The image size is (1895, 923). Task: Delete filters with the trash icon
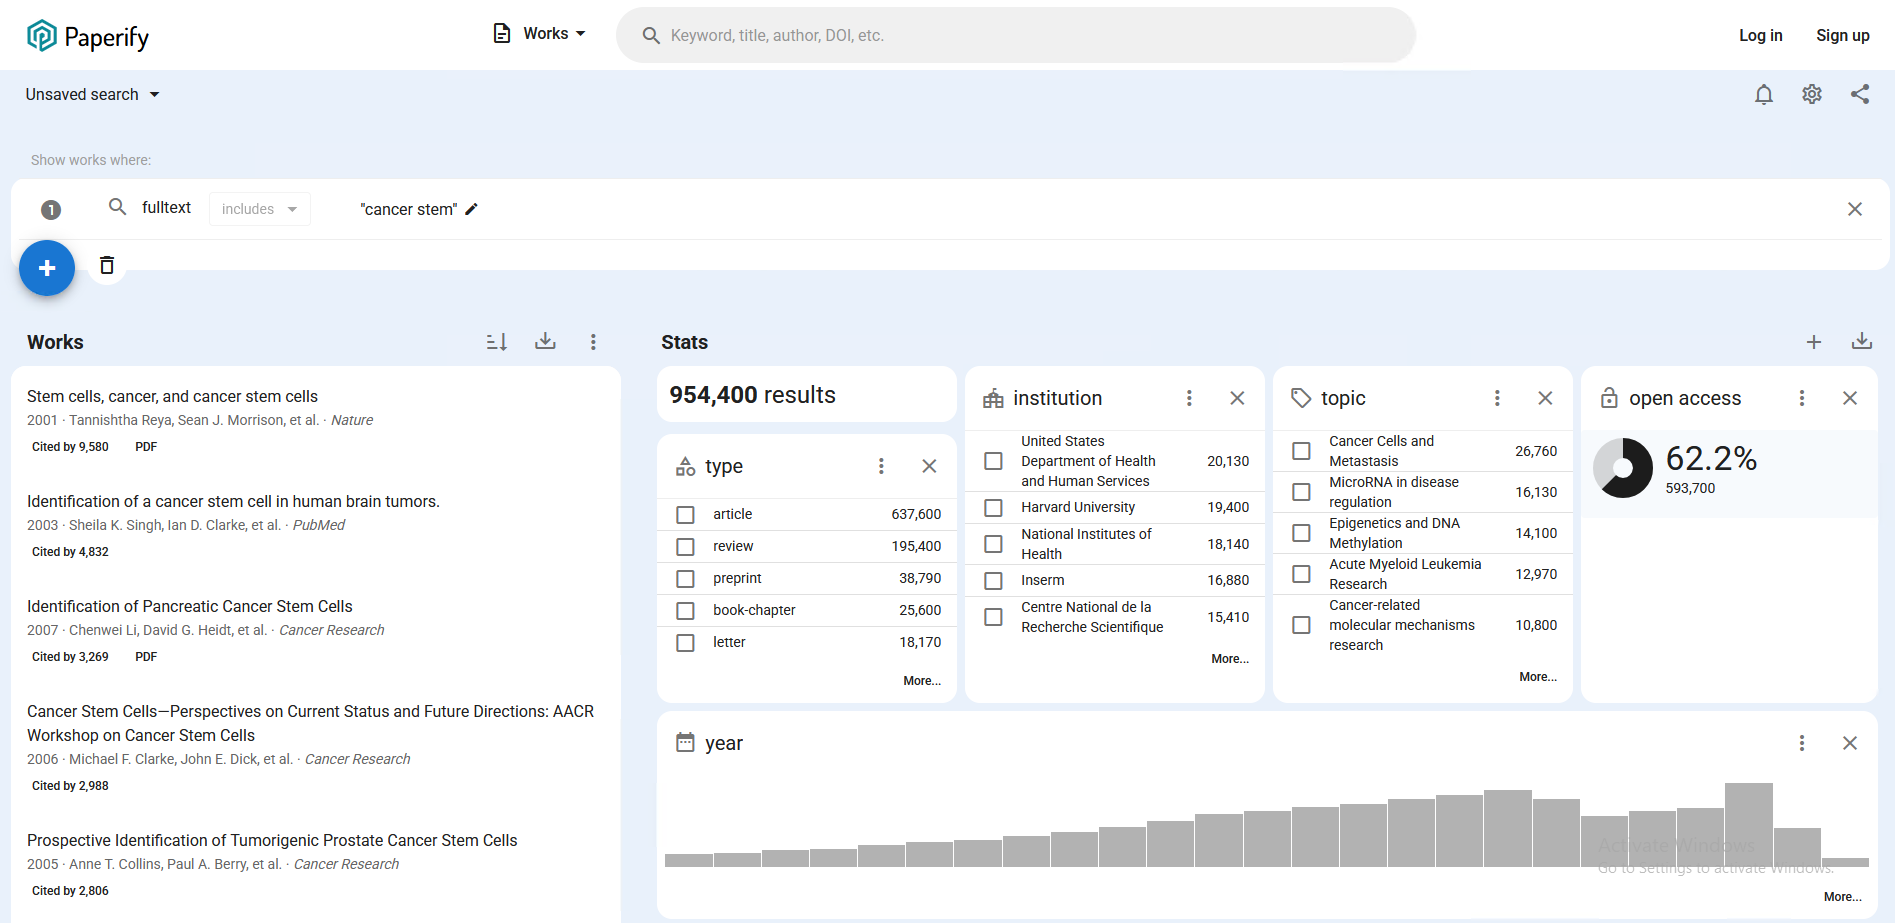pyautogui.click(x=107, y=266)
